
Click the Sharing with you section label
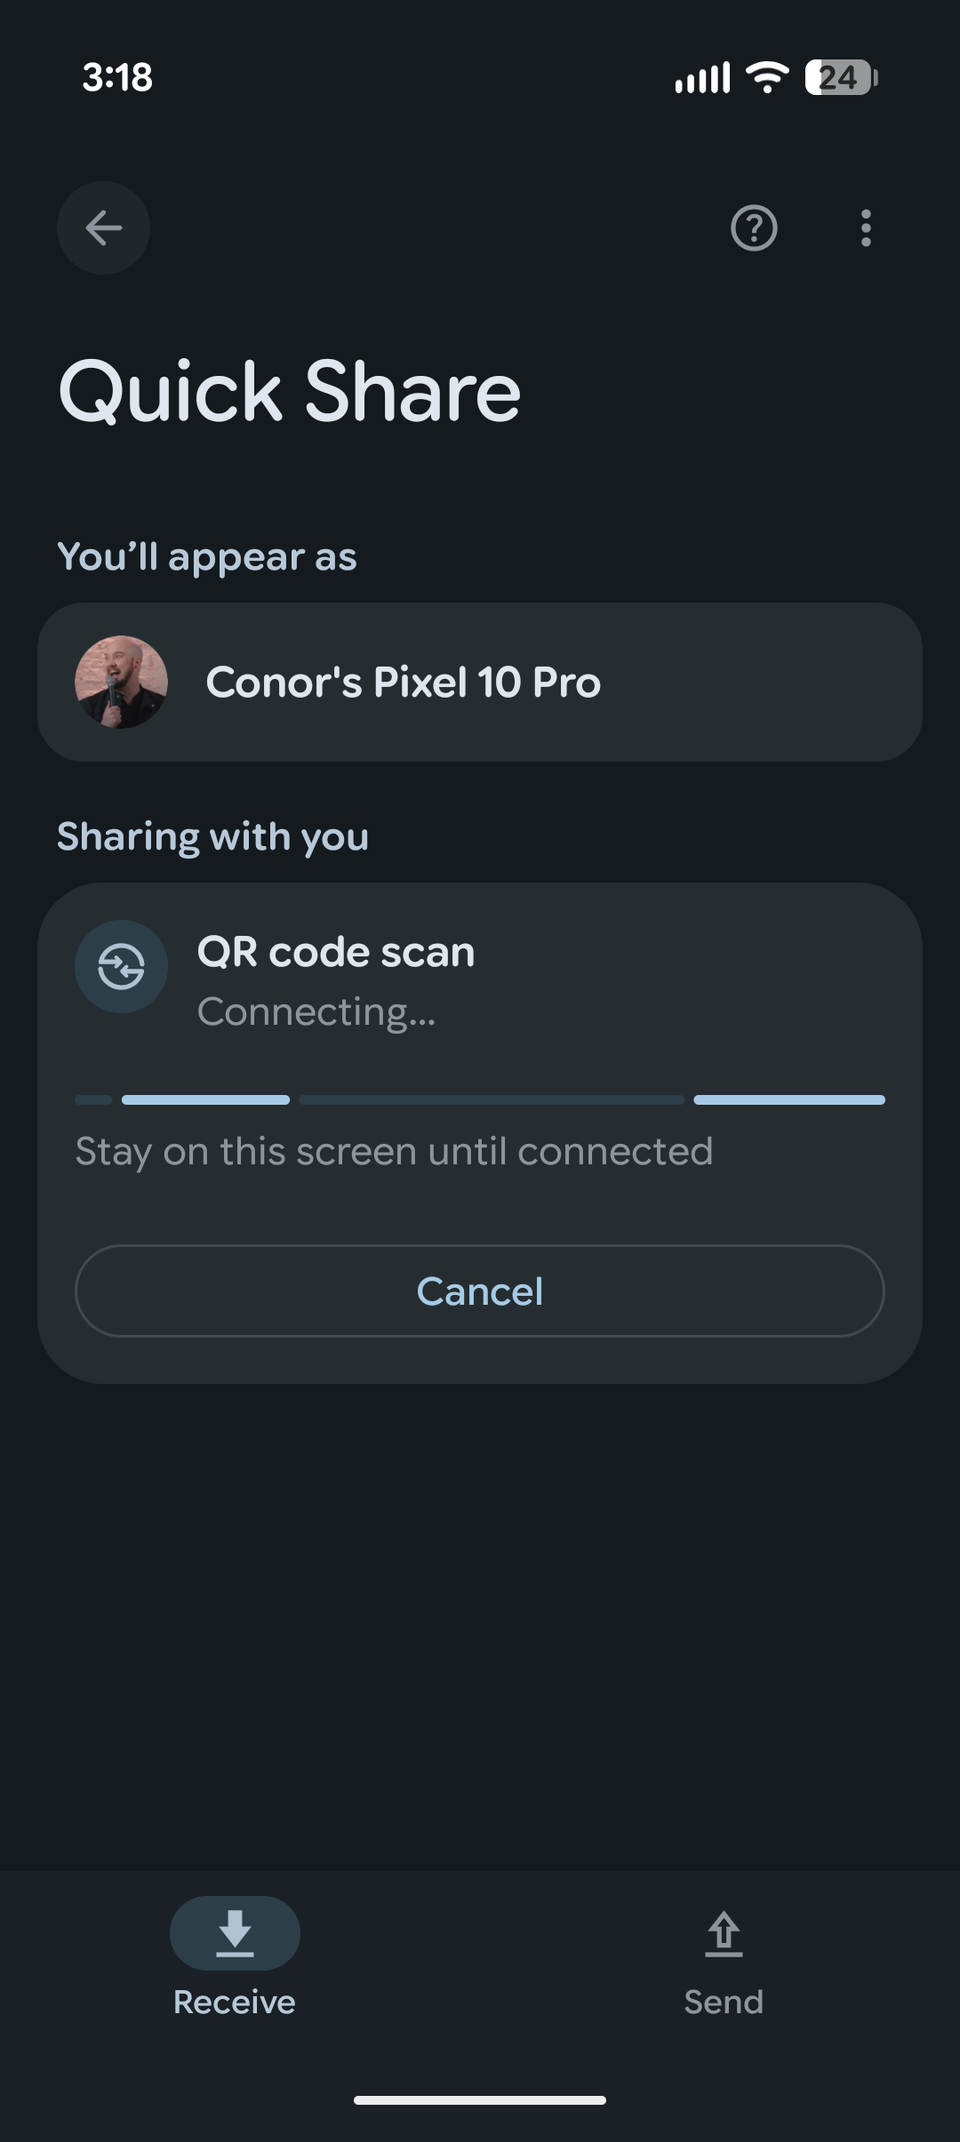pyautogui.click(x=214, y=836)
